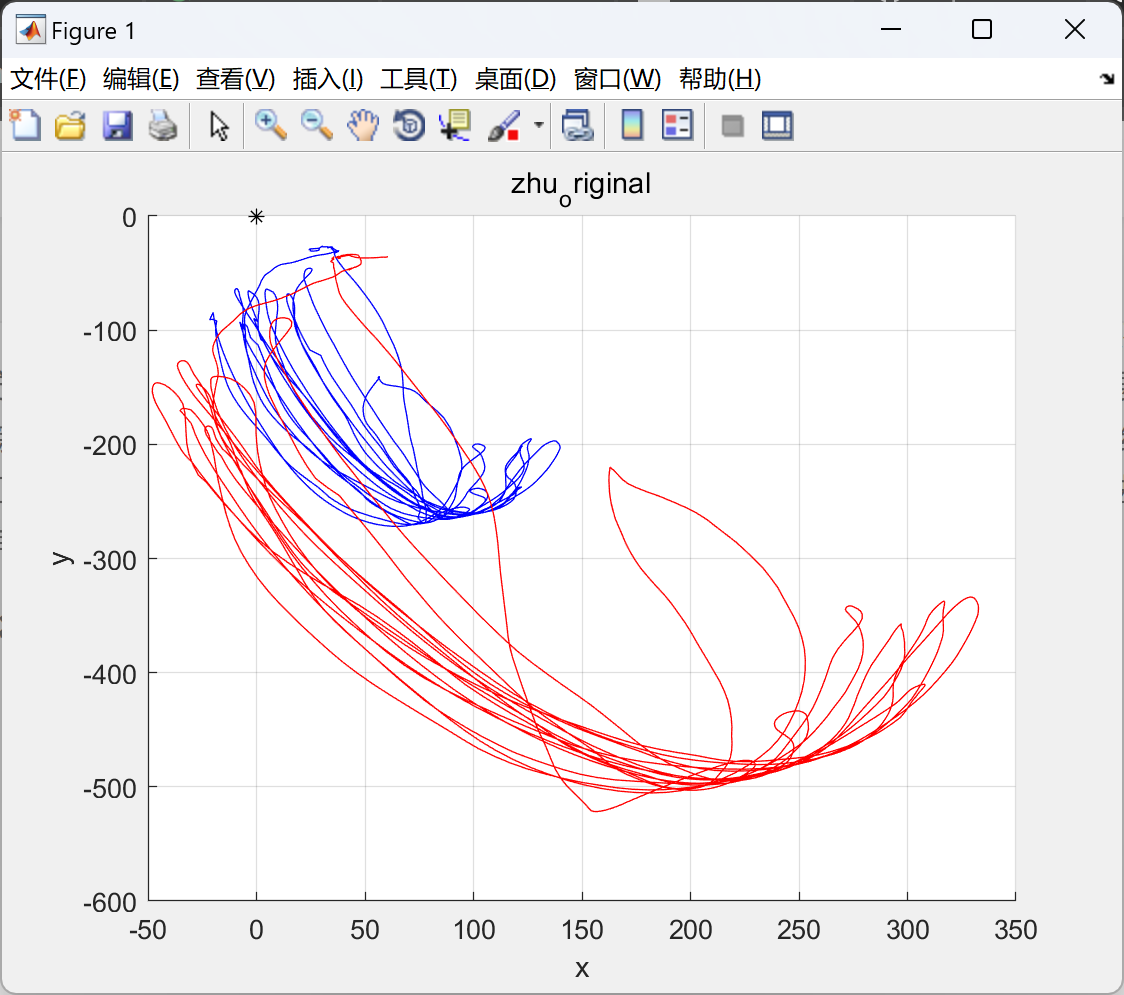
Task: Click the black asterisk marker at origin
Action: point(257,216)
